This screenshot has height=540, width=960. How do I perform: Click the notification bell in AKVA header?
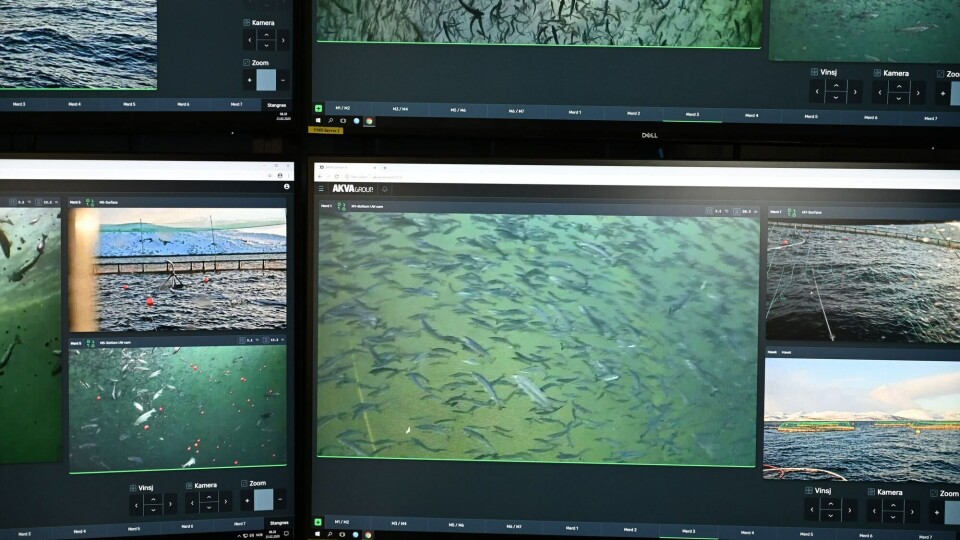click(x=385, y=188)
